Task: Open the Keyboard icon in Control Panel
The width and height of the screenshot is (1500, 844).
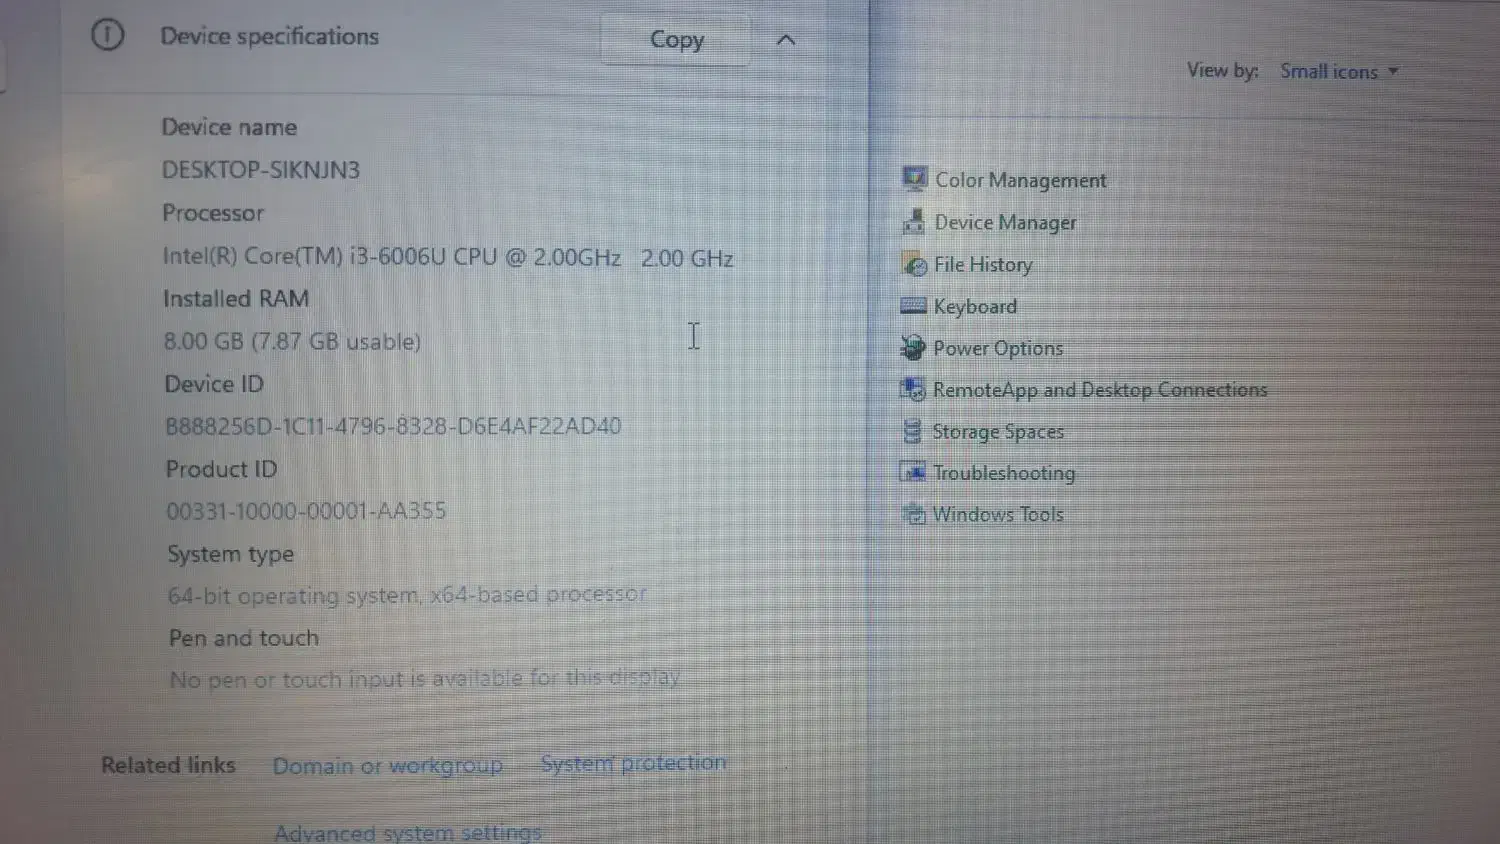Action: (x=913, y=306)
